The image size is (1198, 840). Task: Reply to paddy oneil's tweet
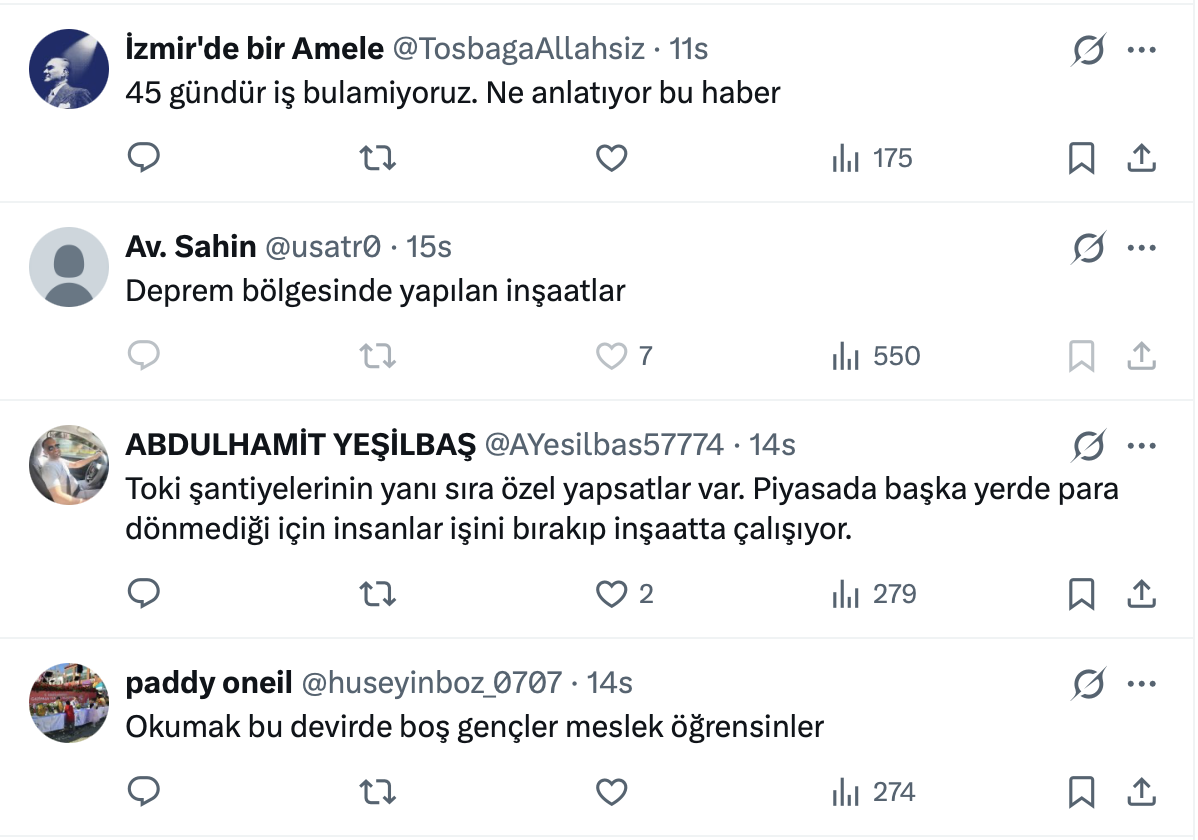[144, 792]
